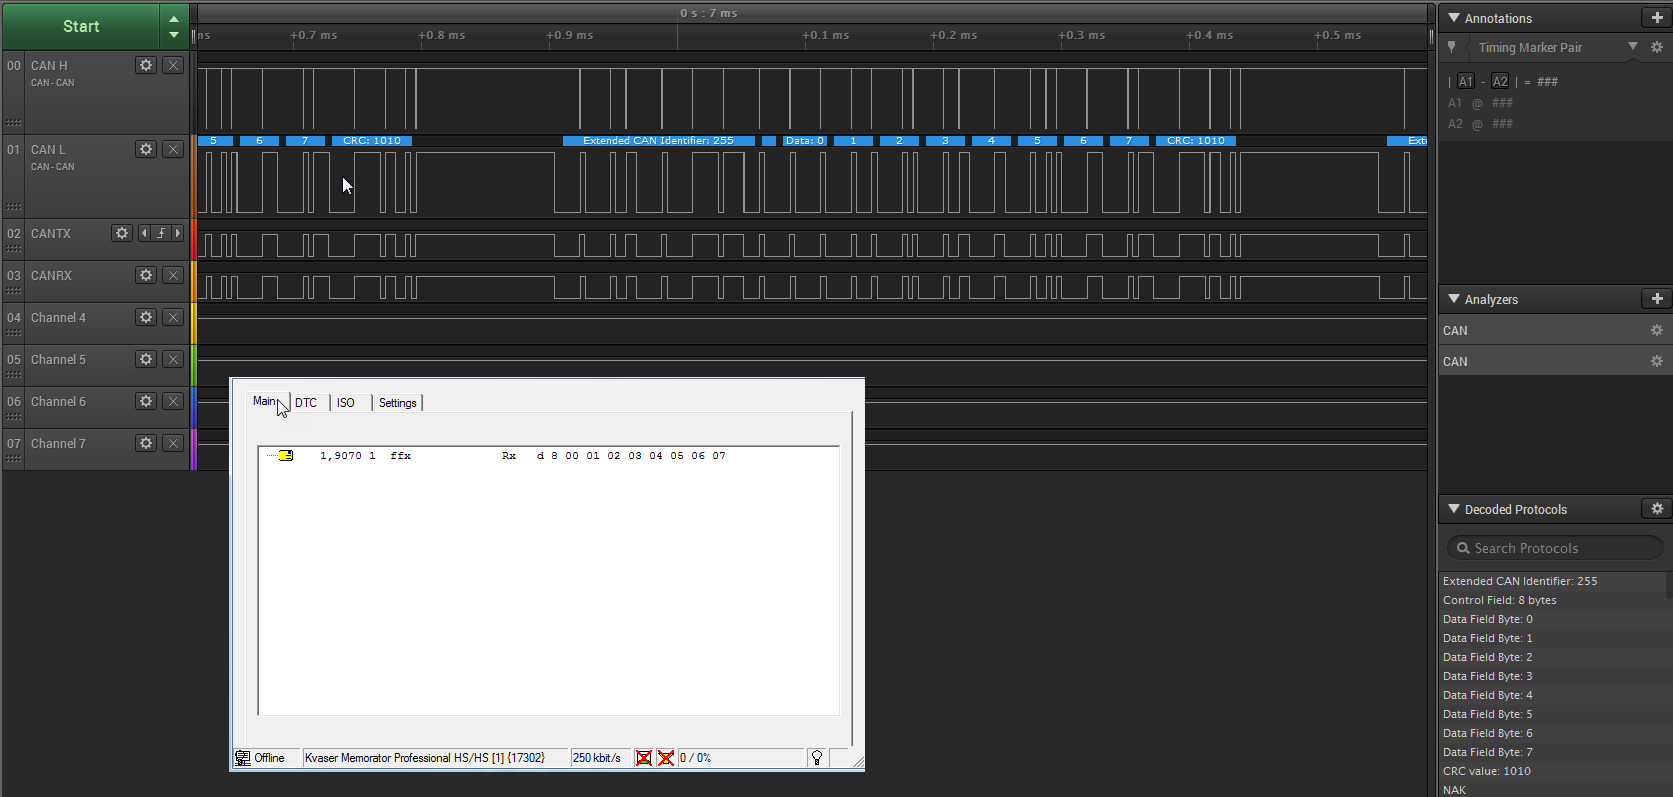Image resolution: width=1673 pixels, height=797 pixels.
Task: Open settings for first CAN analyzer
Action: tap(1657, 330)
